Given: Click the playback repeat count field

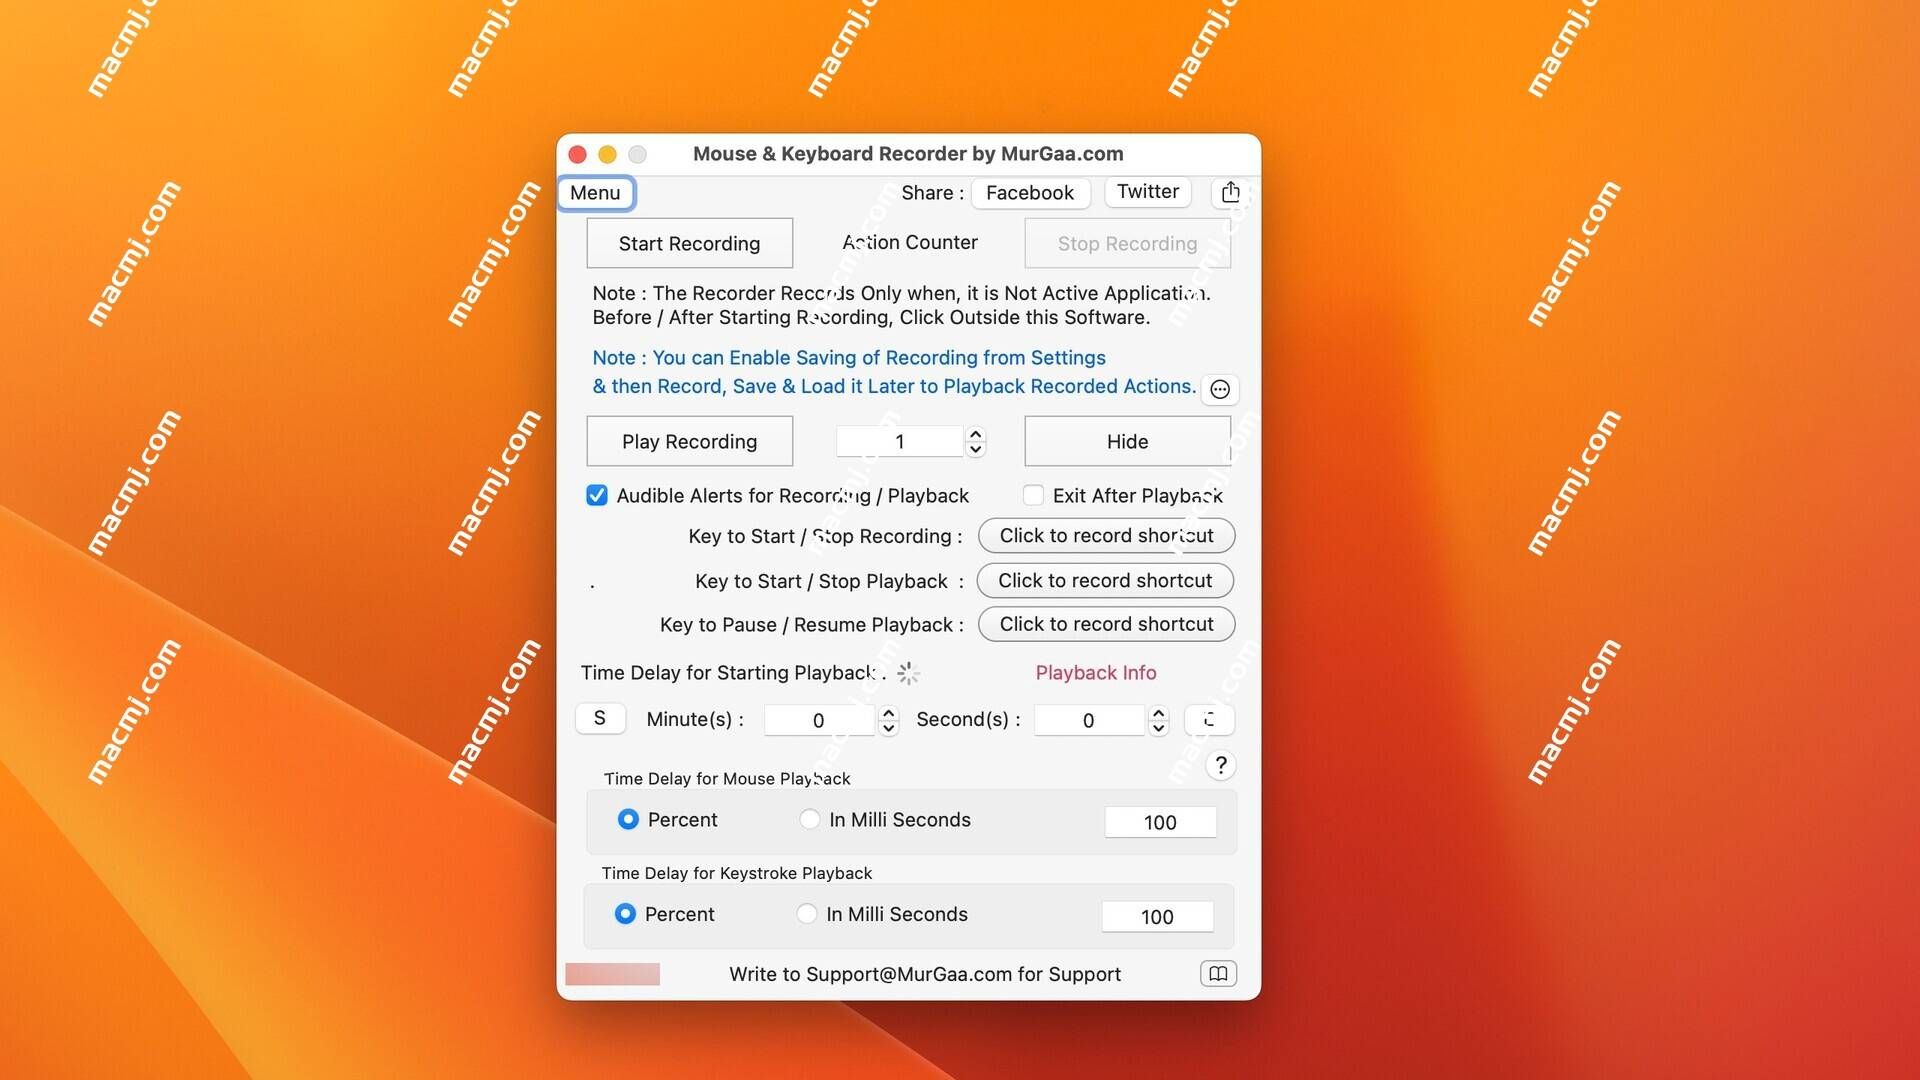Looking at the screenshot, I should click(900, 441).
